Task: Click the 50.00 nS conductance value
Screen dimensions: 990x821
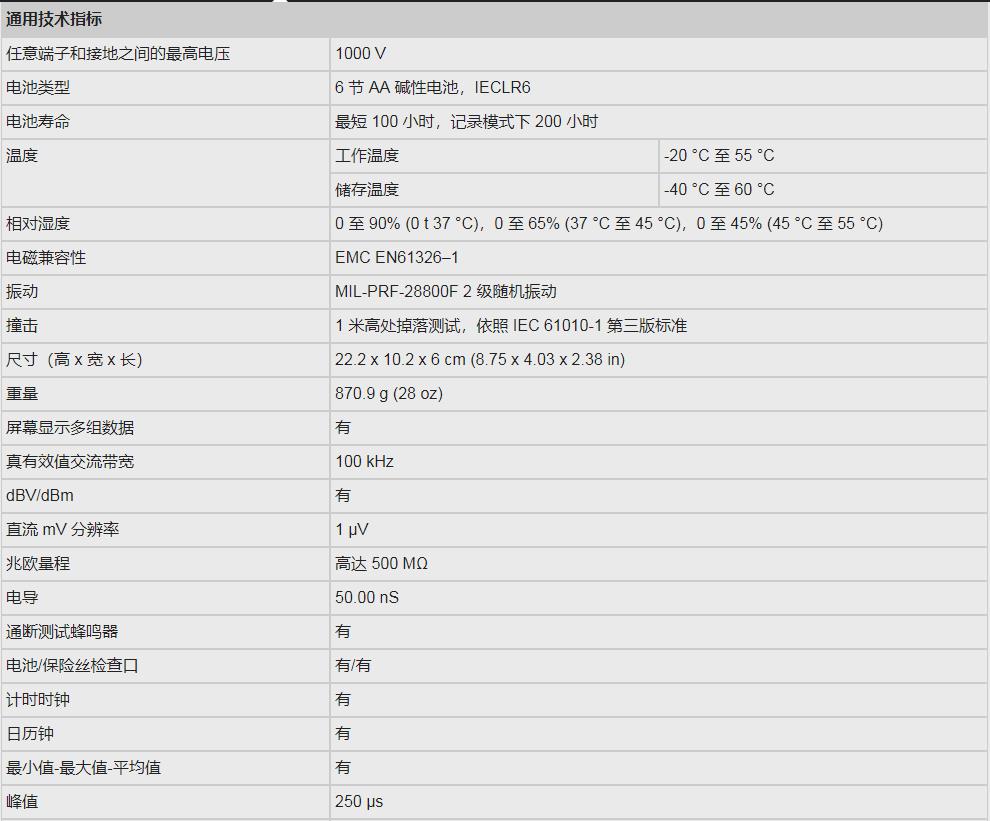Action: point(367,598)
